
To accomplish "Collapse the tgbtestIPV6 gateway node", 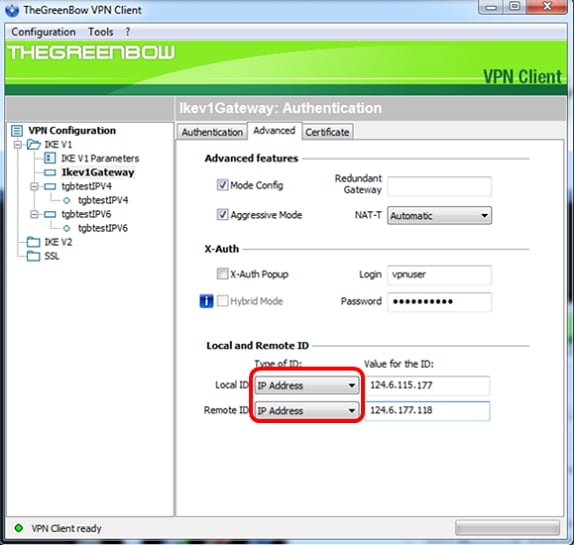I will pos(34,214).
